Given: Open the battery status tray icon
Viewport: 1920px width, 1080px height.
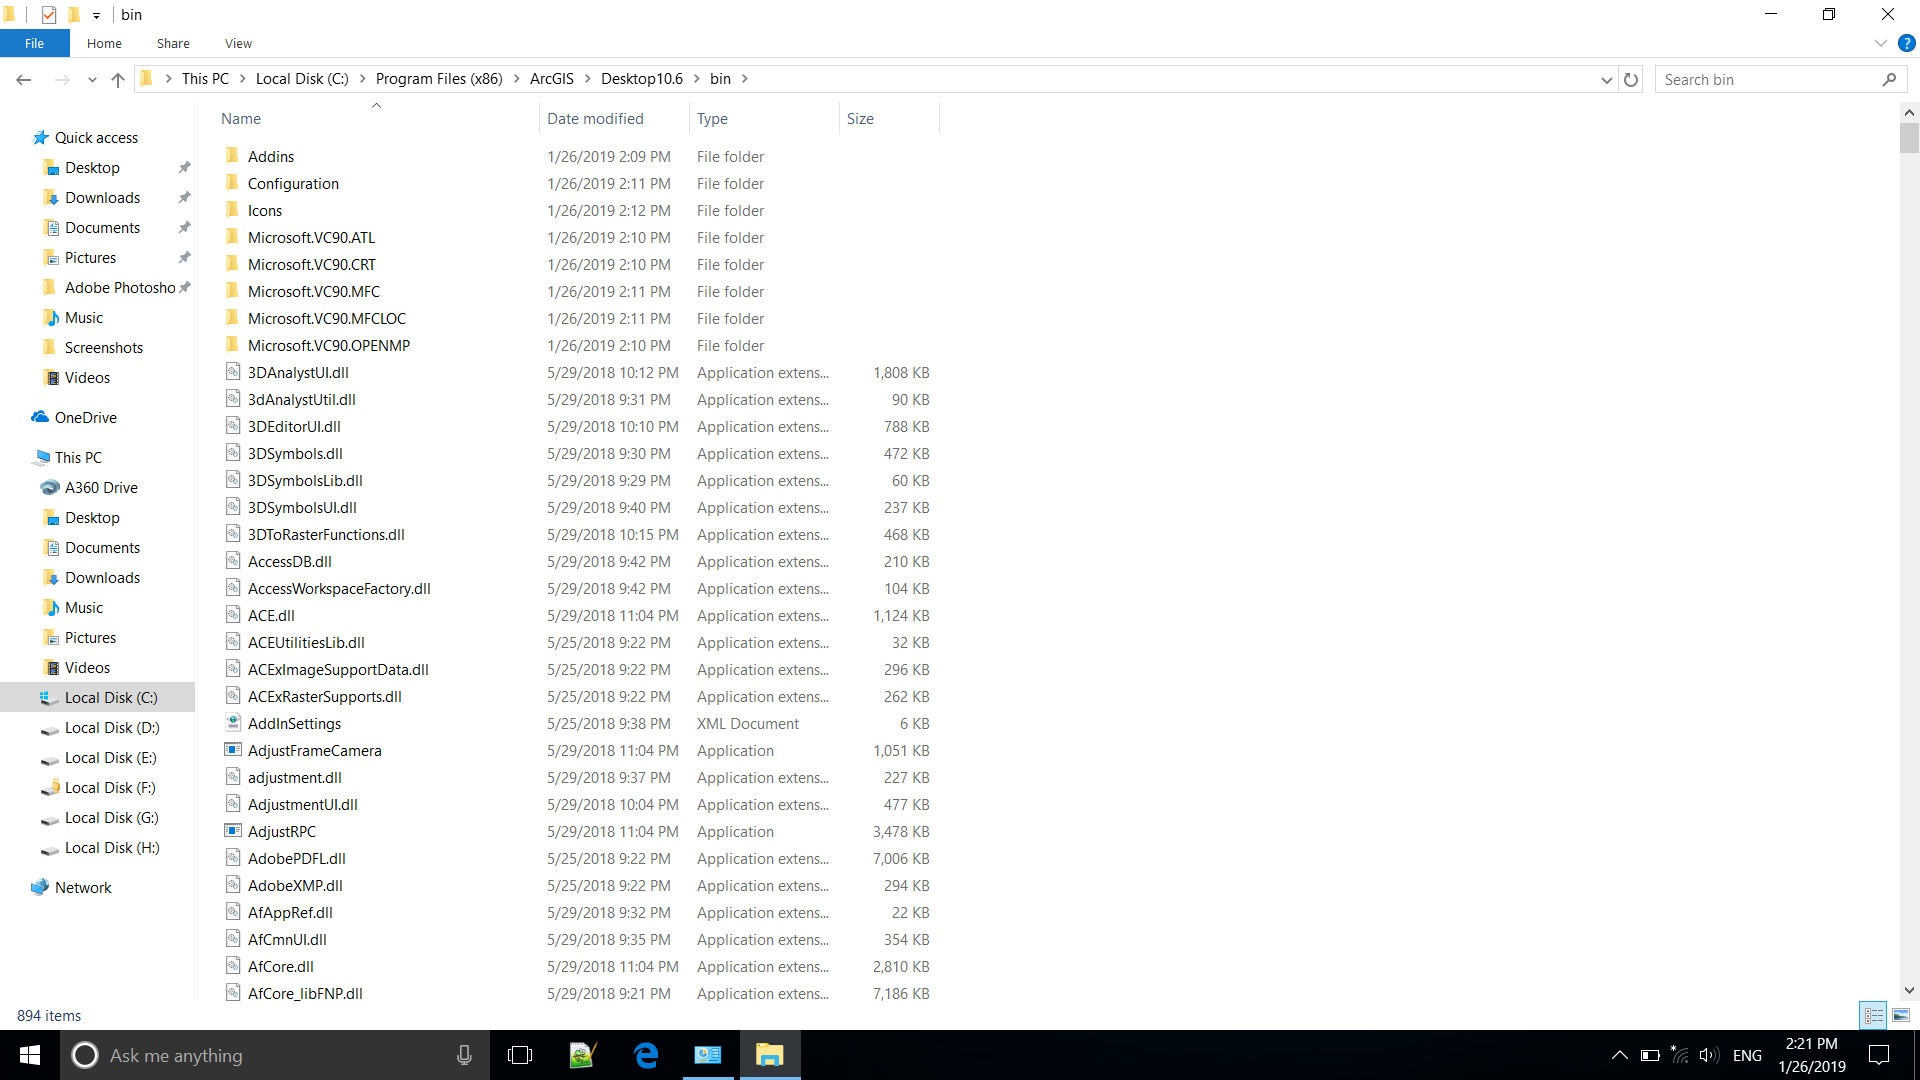Looking at the screenshot, I should coord(1651,1055).
